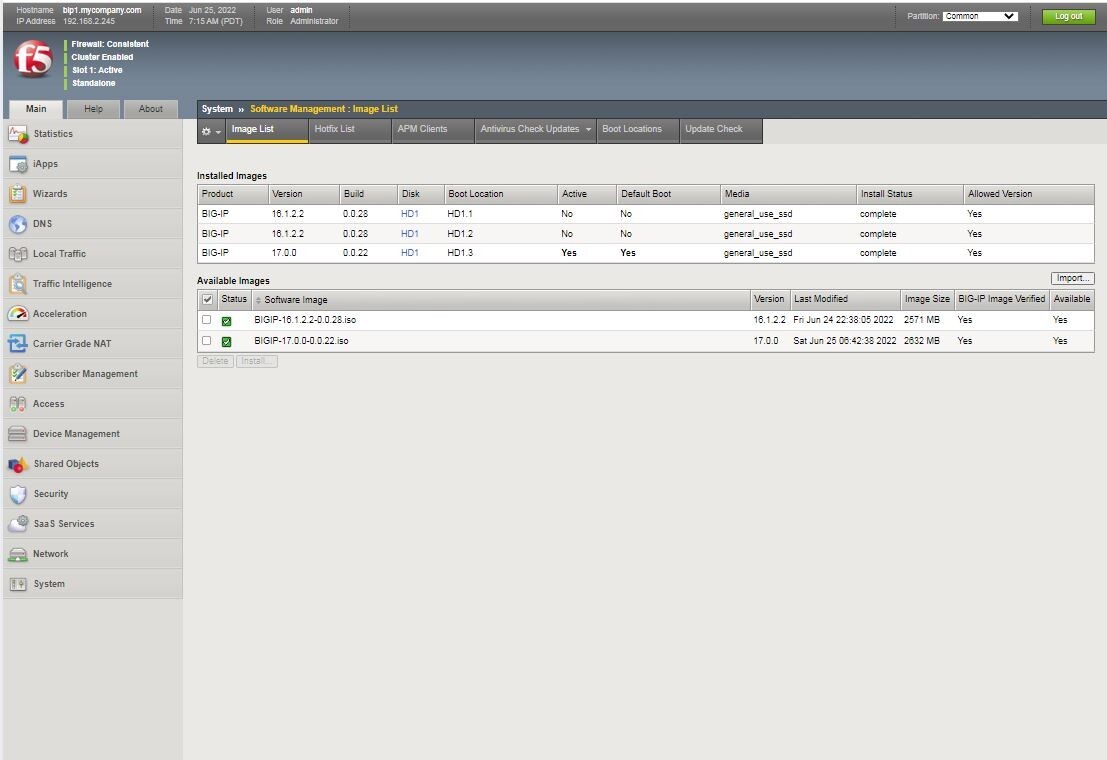This screenshot has width=1107, height=760.
Task: Click hostname bip1.mycompany.com
Action: click(102, 11)
